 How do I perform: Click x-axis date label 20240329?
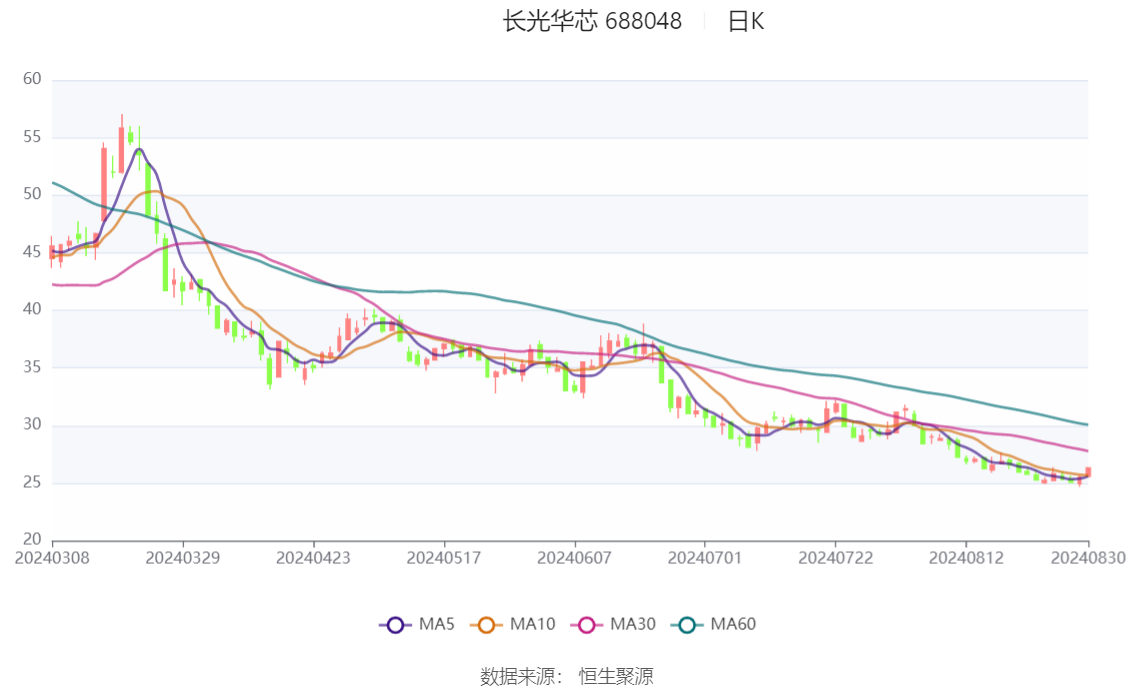pyautogui.click(x=183, y=558)
